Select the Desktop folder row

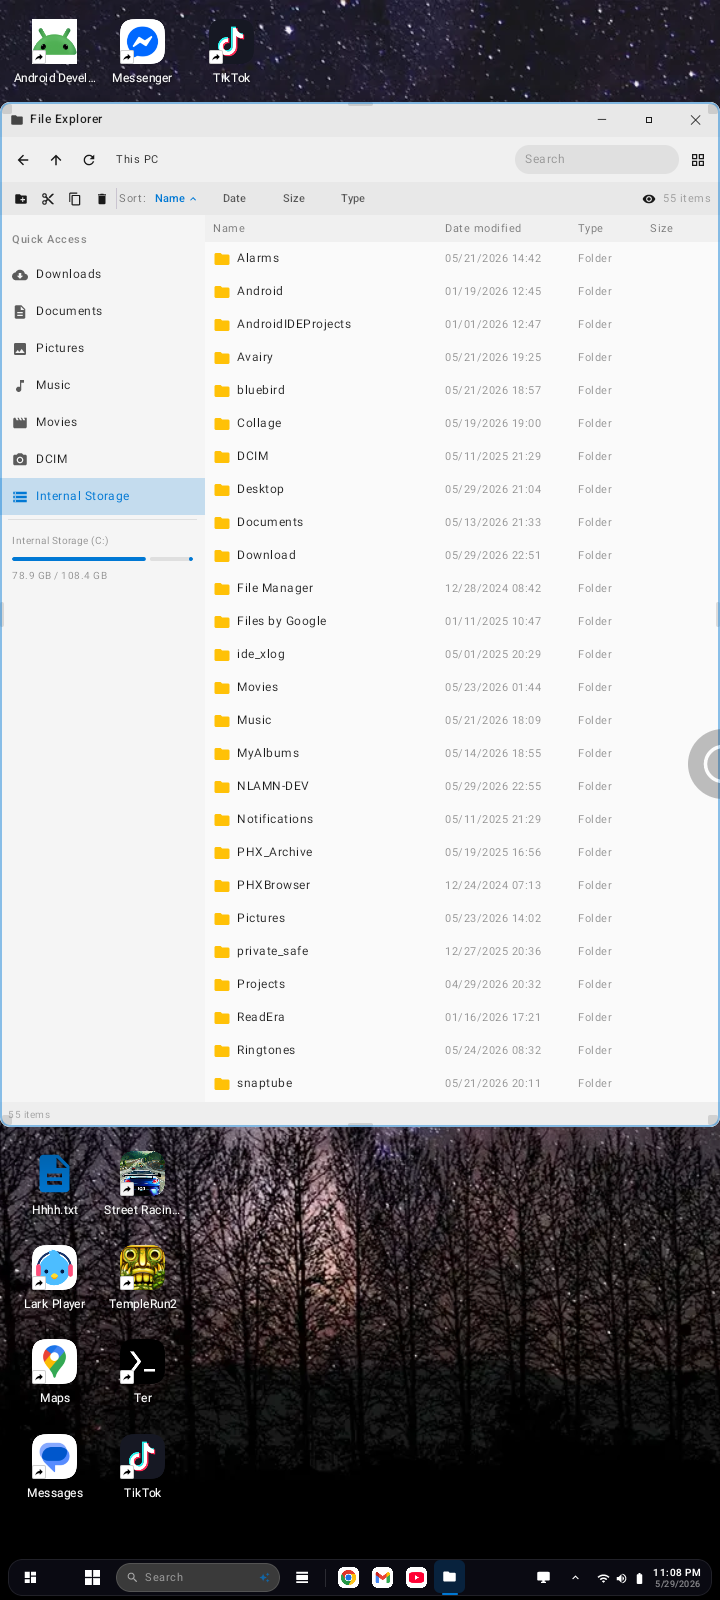pyautogui.click(x=462, y=489)
